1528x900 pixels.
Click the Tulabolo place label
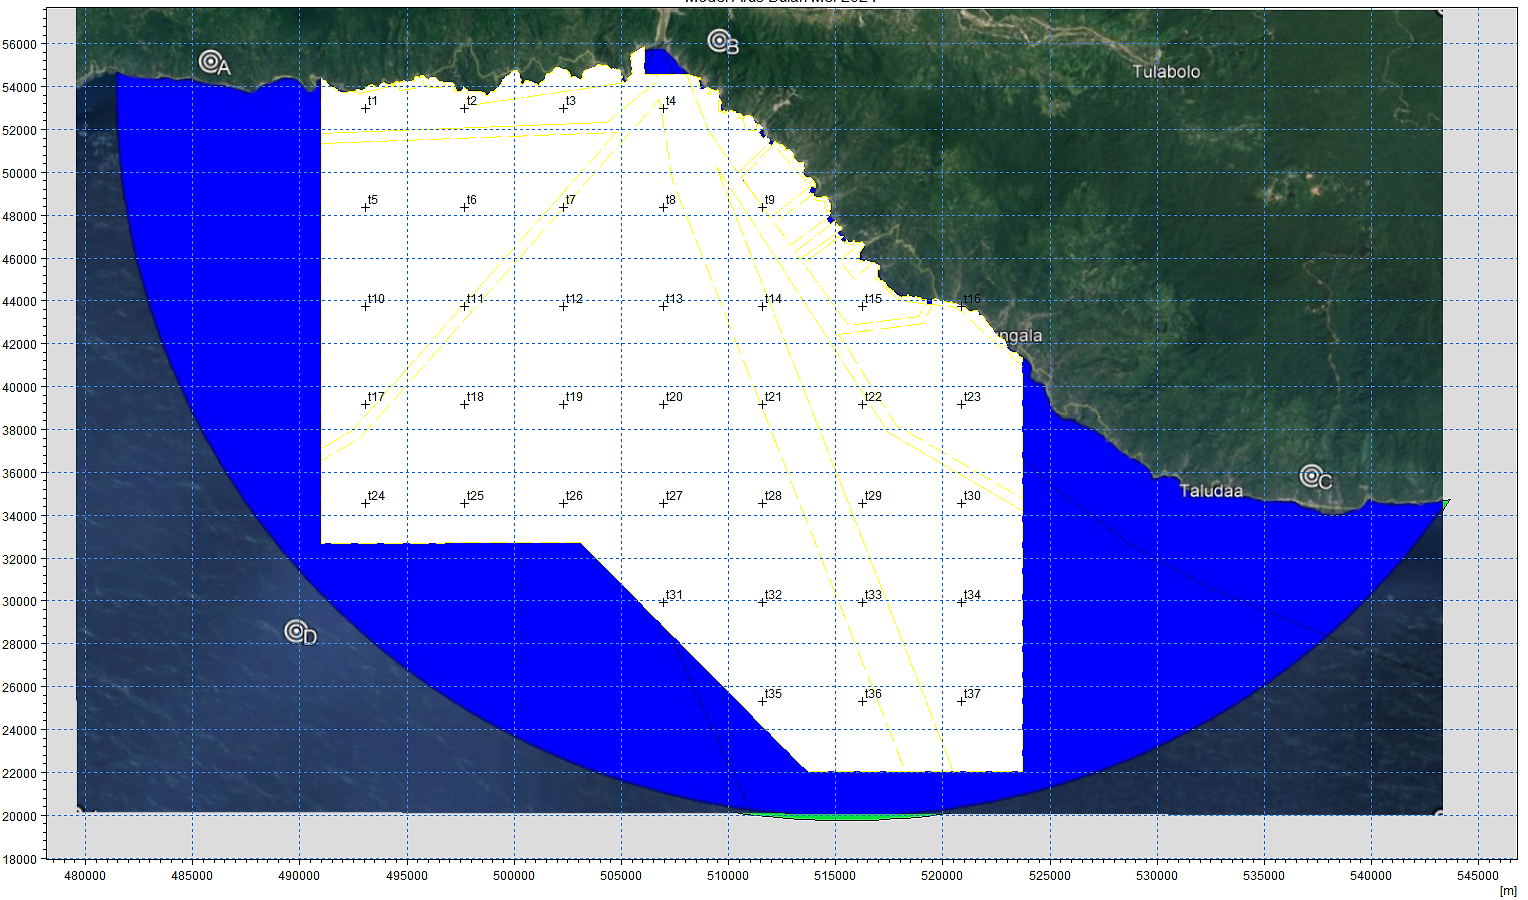1166,72
